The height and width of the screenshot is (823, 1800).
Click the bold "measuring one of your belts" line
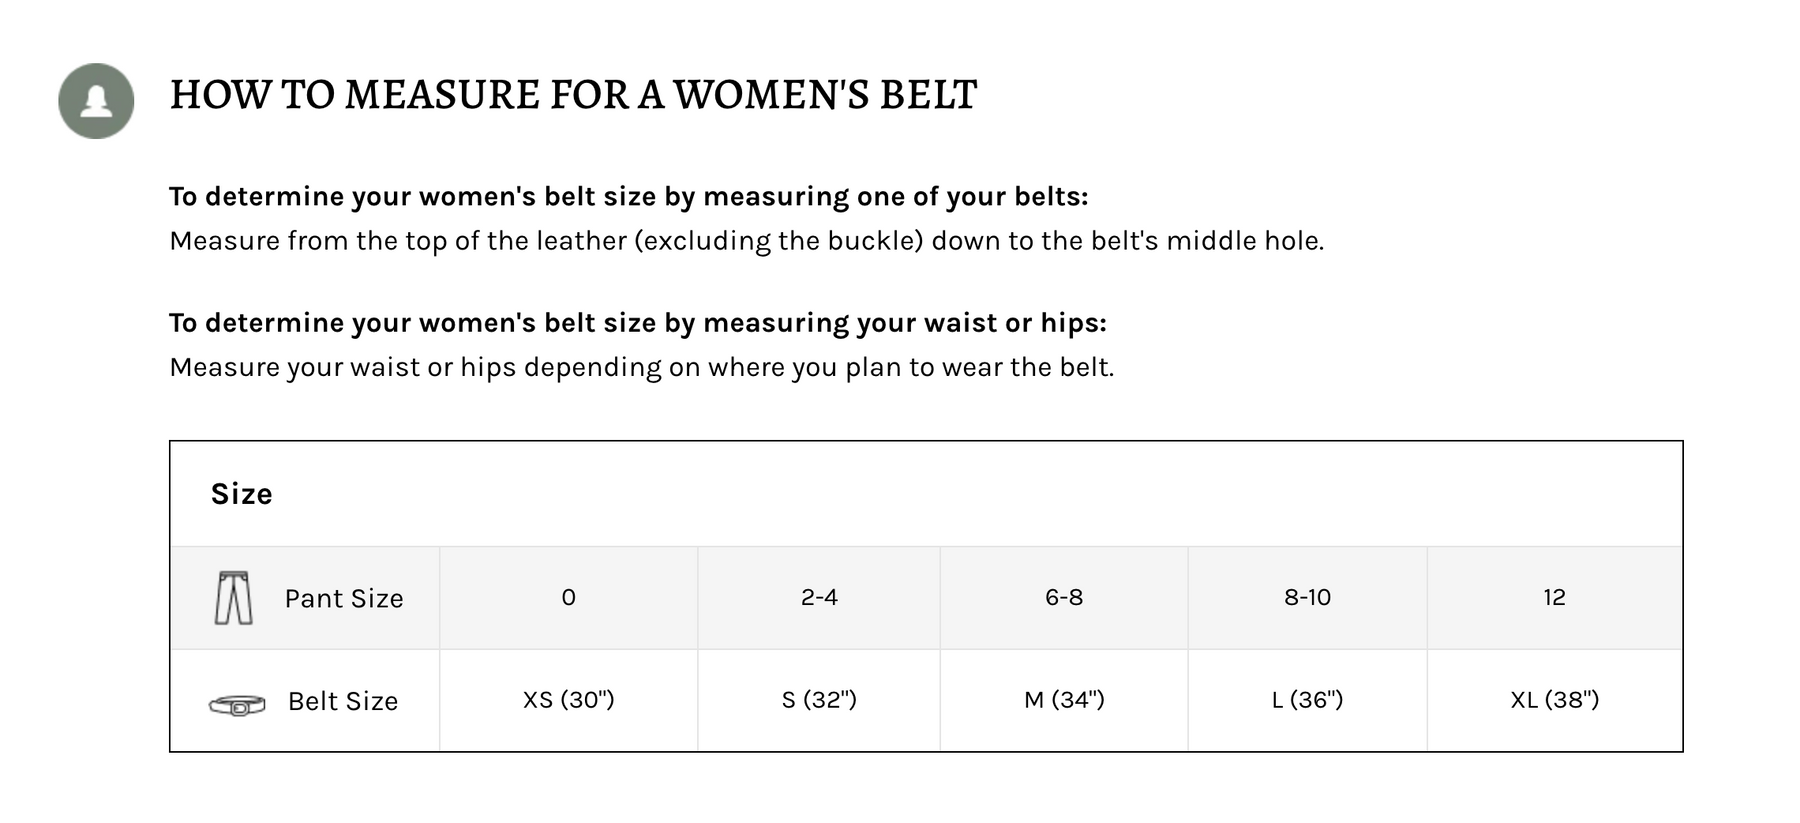[x=628, y=196]
